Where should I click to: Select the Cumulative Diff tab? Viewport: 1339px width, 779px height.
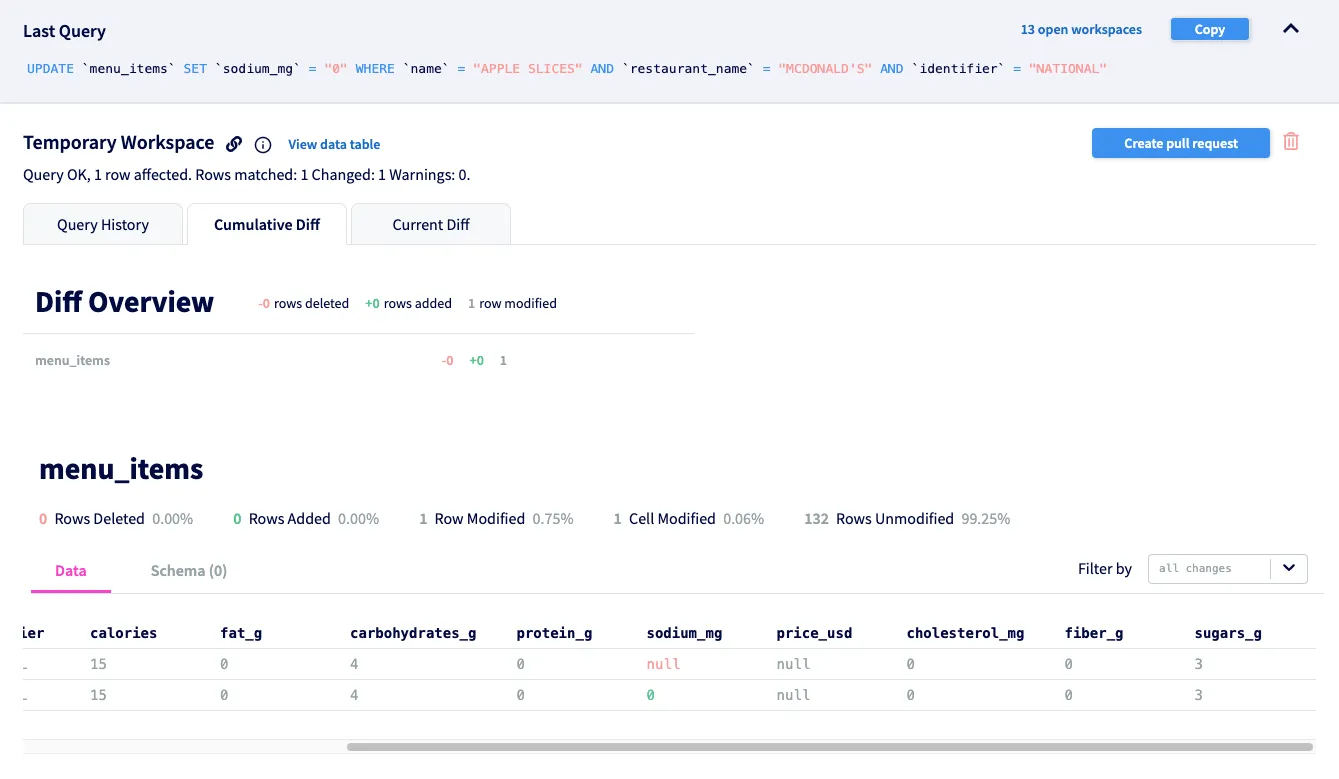pos(267,225)
